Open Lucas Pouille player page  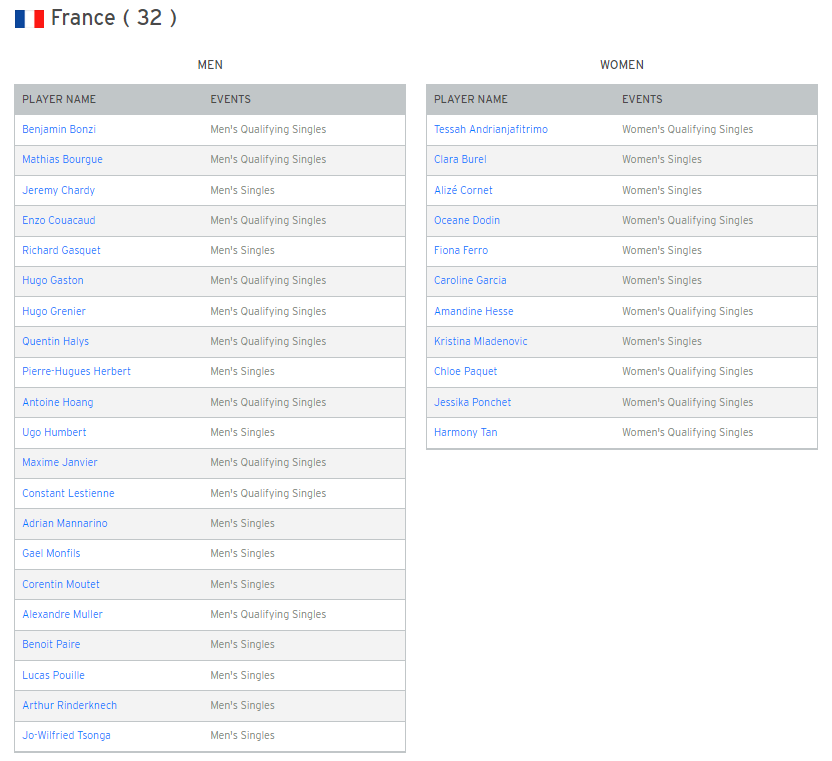pyautogui.click(x=53, y=676)
